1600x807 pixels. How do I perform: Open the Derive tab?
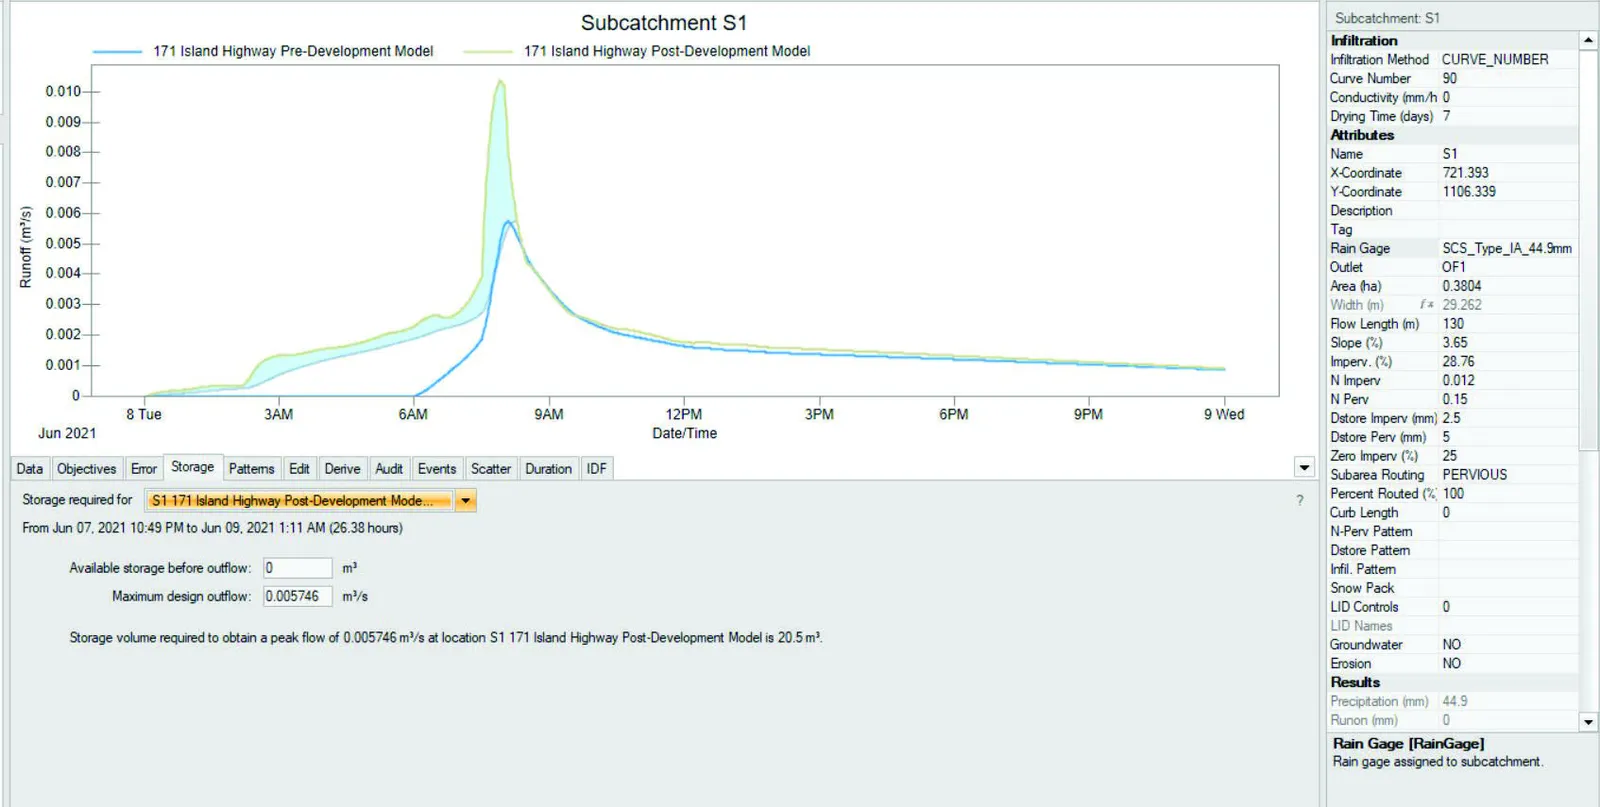pos(342,468)
